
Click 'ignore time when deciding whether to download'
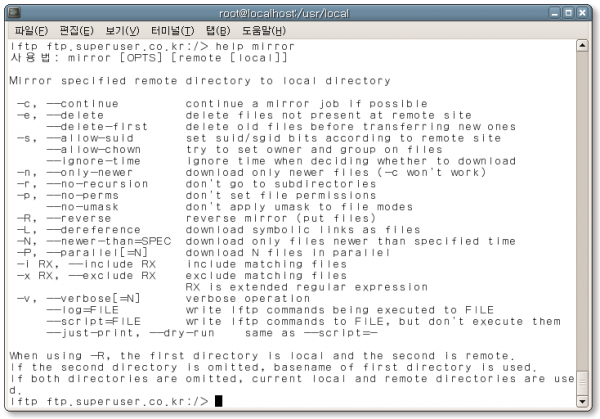coord(351,161)
